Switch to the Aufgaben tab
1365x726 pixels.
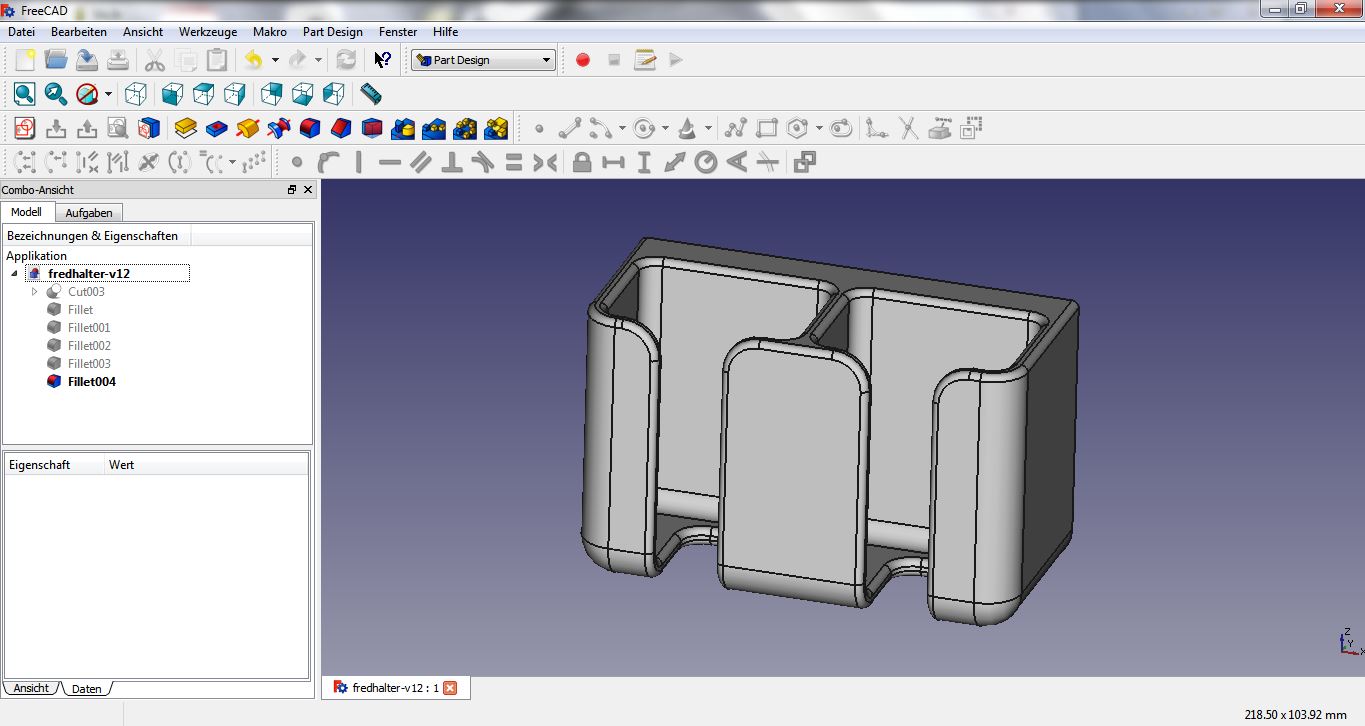click(89, 212)
